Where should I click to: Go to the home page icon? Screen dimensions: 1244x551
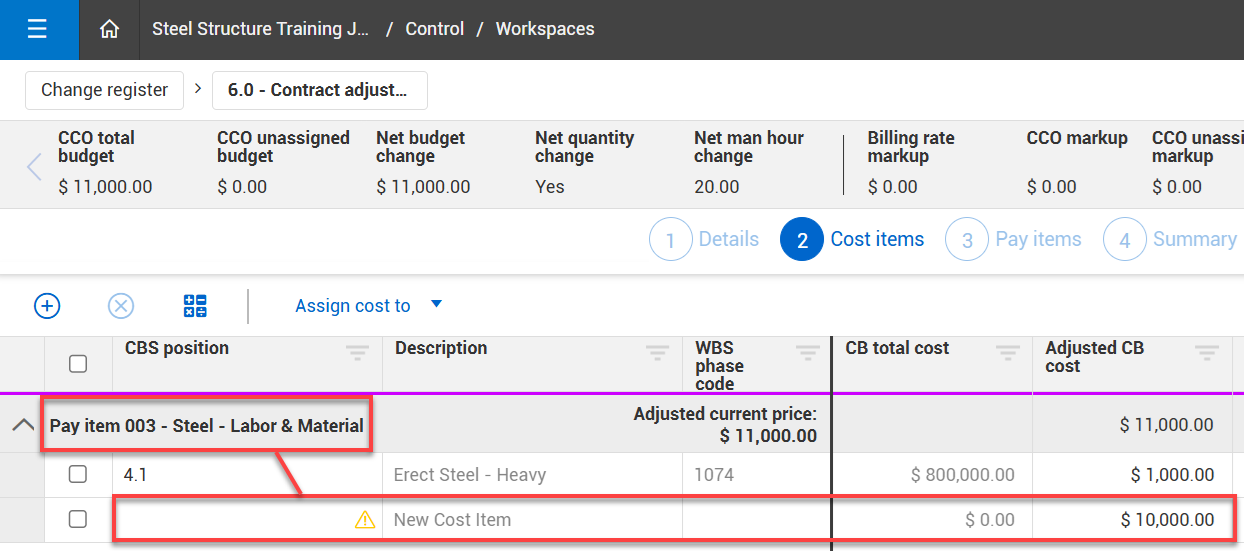click(110, 29)
